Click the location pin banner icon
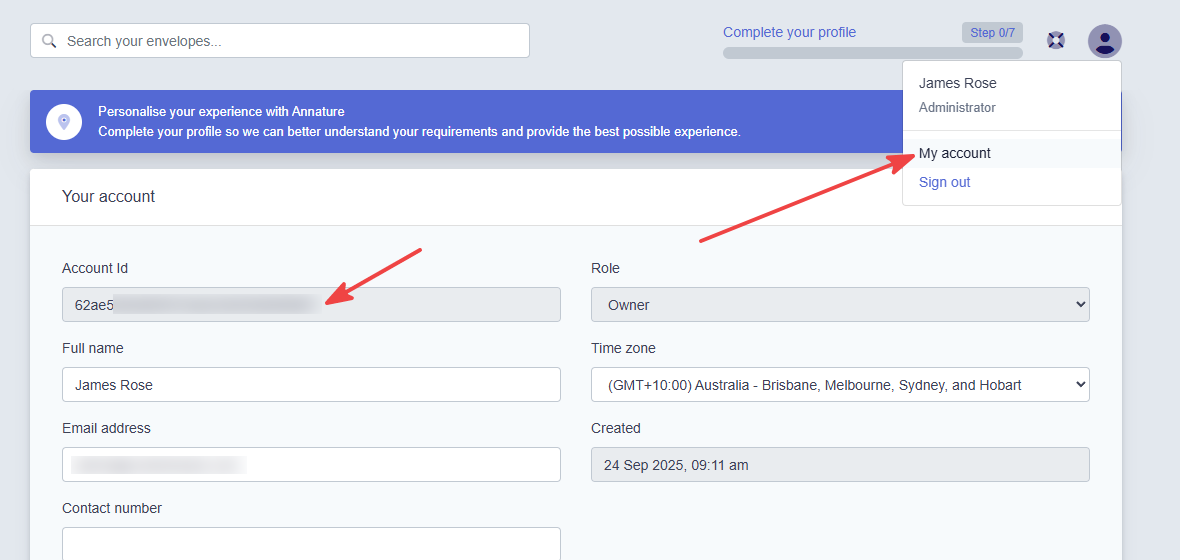Viewport: 1180px width, 560px height. coord(64,121)
